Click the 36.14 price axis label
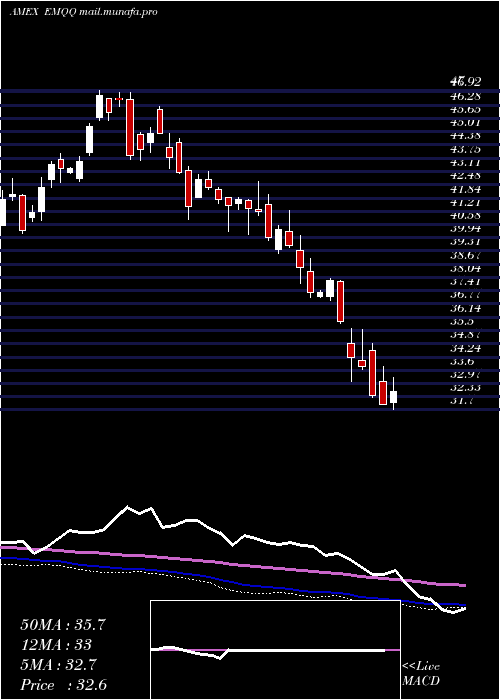 pyautogui.click(x=465, y=308)
